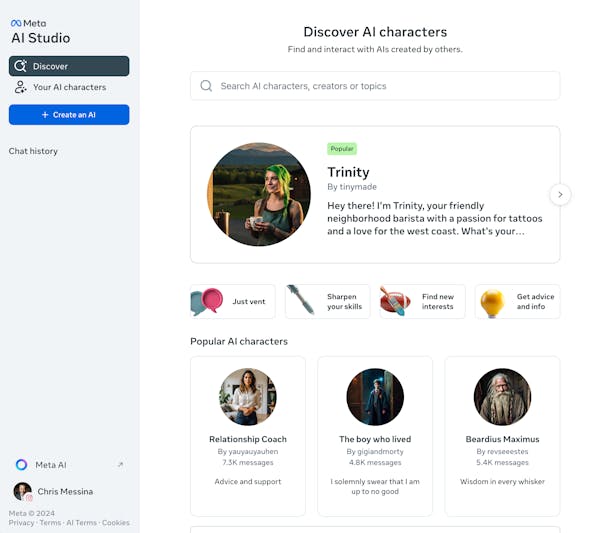Click the By revseeestes creator name

coord(502,452)
